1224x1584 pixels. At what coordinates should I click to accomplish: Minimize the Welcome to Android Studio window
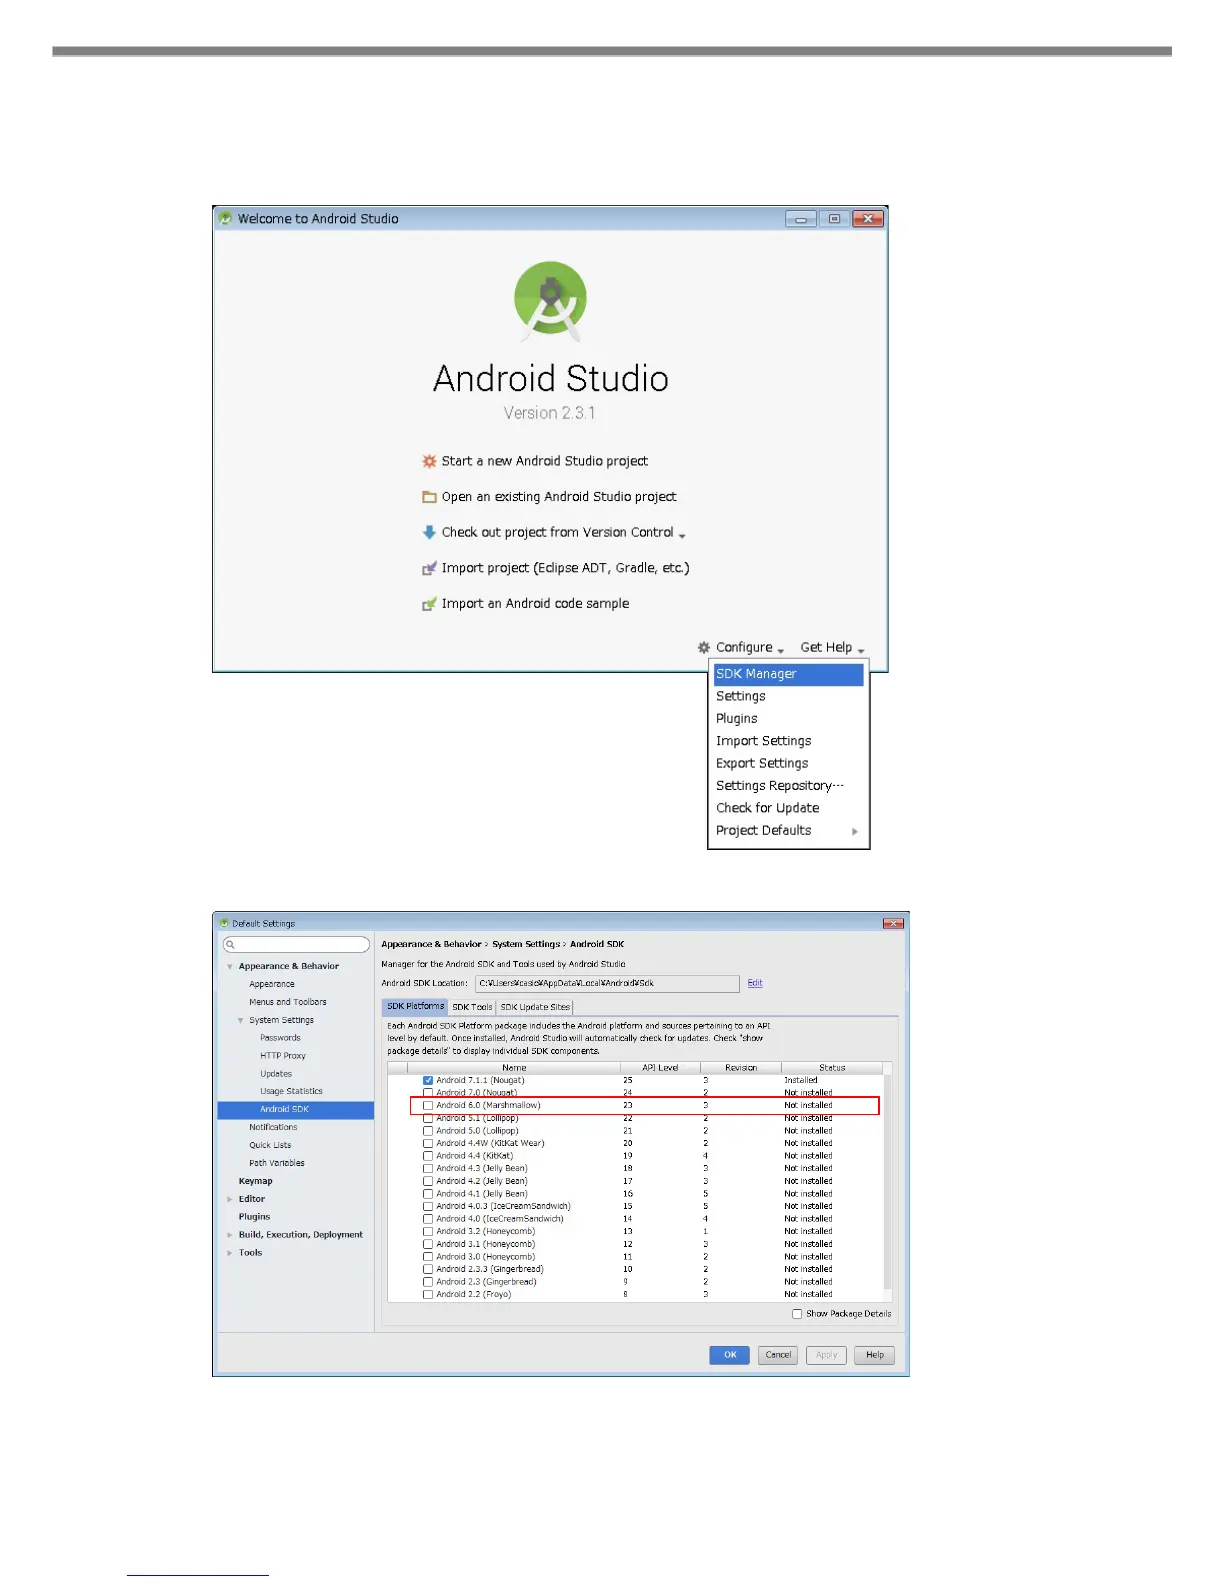point(801,218)
